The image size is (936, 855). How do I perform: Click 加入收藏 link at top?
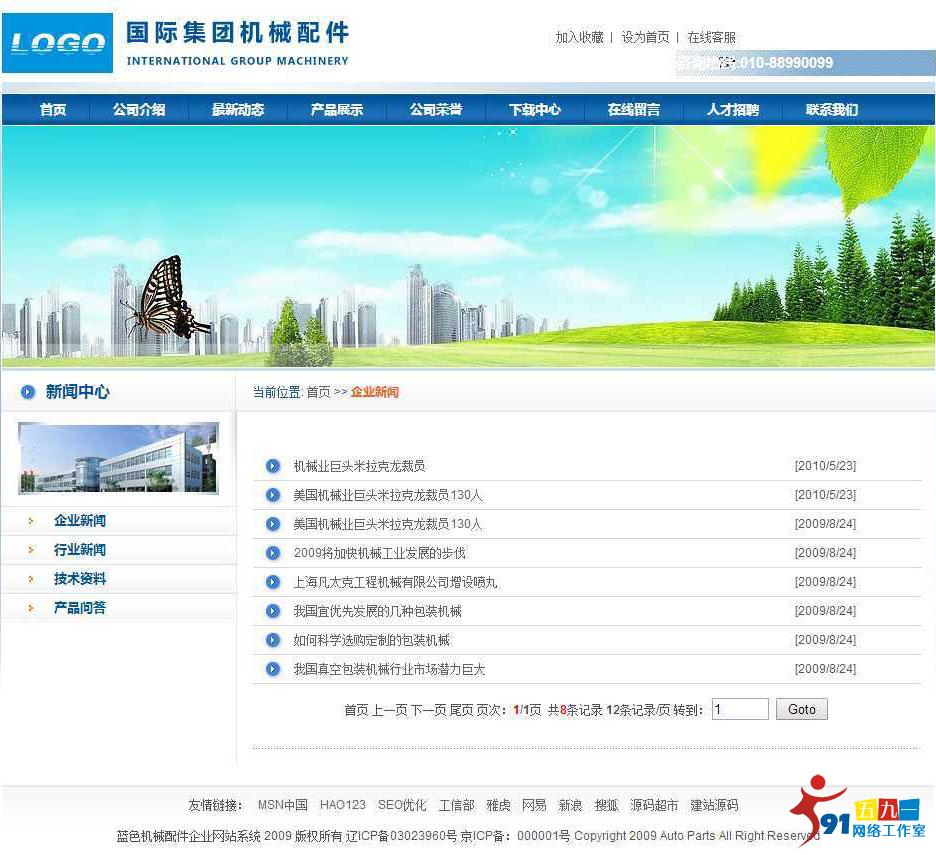click(x=579, y=37)
